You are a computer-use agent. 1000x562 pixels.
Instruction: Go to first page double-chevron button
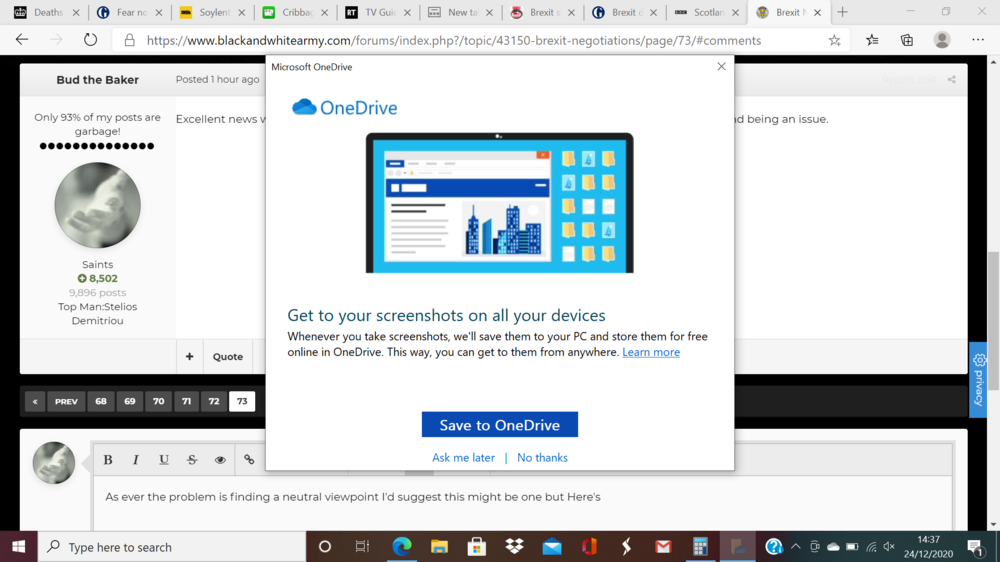[x=35, y=401]
